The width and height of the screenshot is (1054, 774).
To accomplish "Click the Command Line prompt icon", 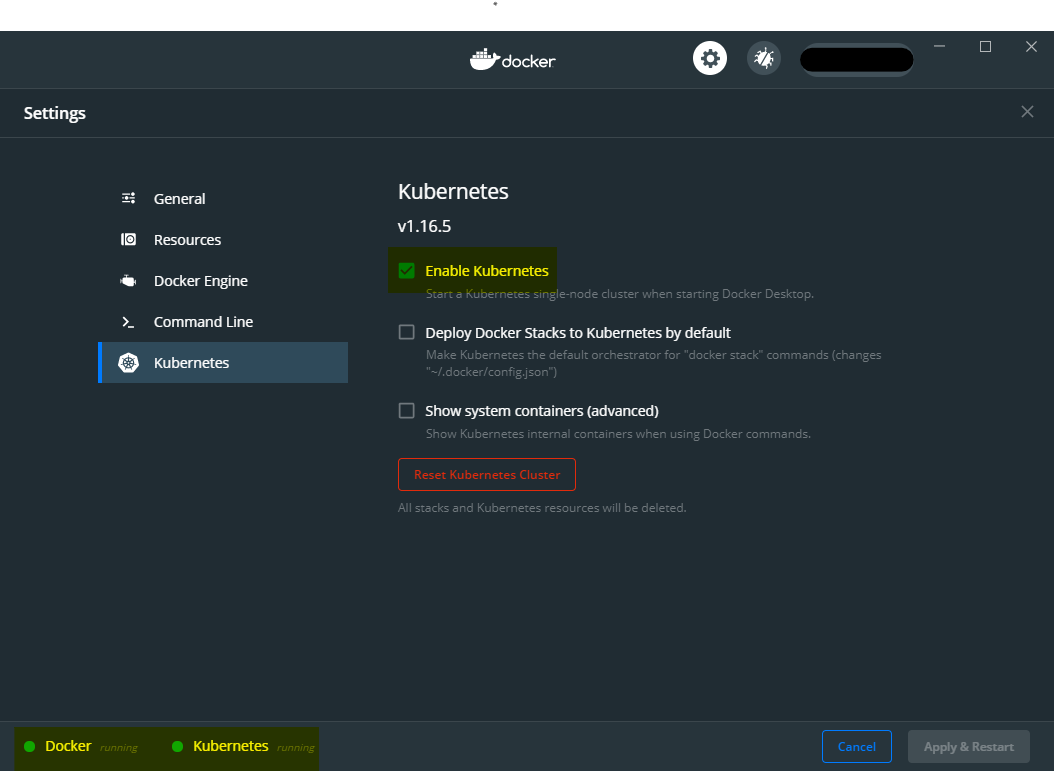I will tap(128, 322).
